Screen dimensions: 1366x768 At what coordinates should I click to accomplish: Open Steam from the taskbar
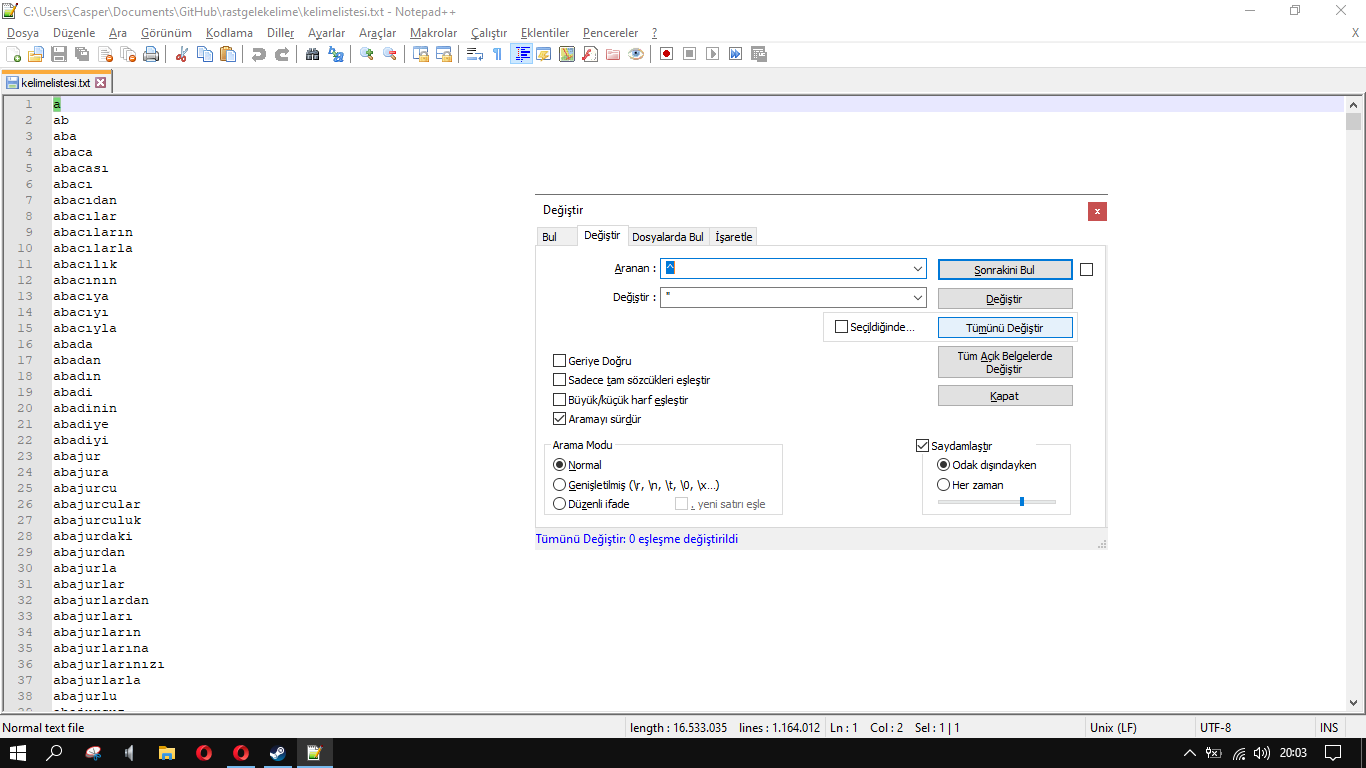[277, 753]
